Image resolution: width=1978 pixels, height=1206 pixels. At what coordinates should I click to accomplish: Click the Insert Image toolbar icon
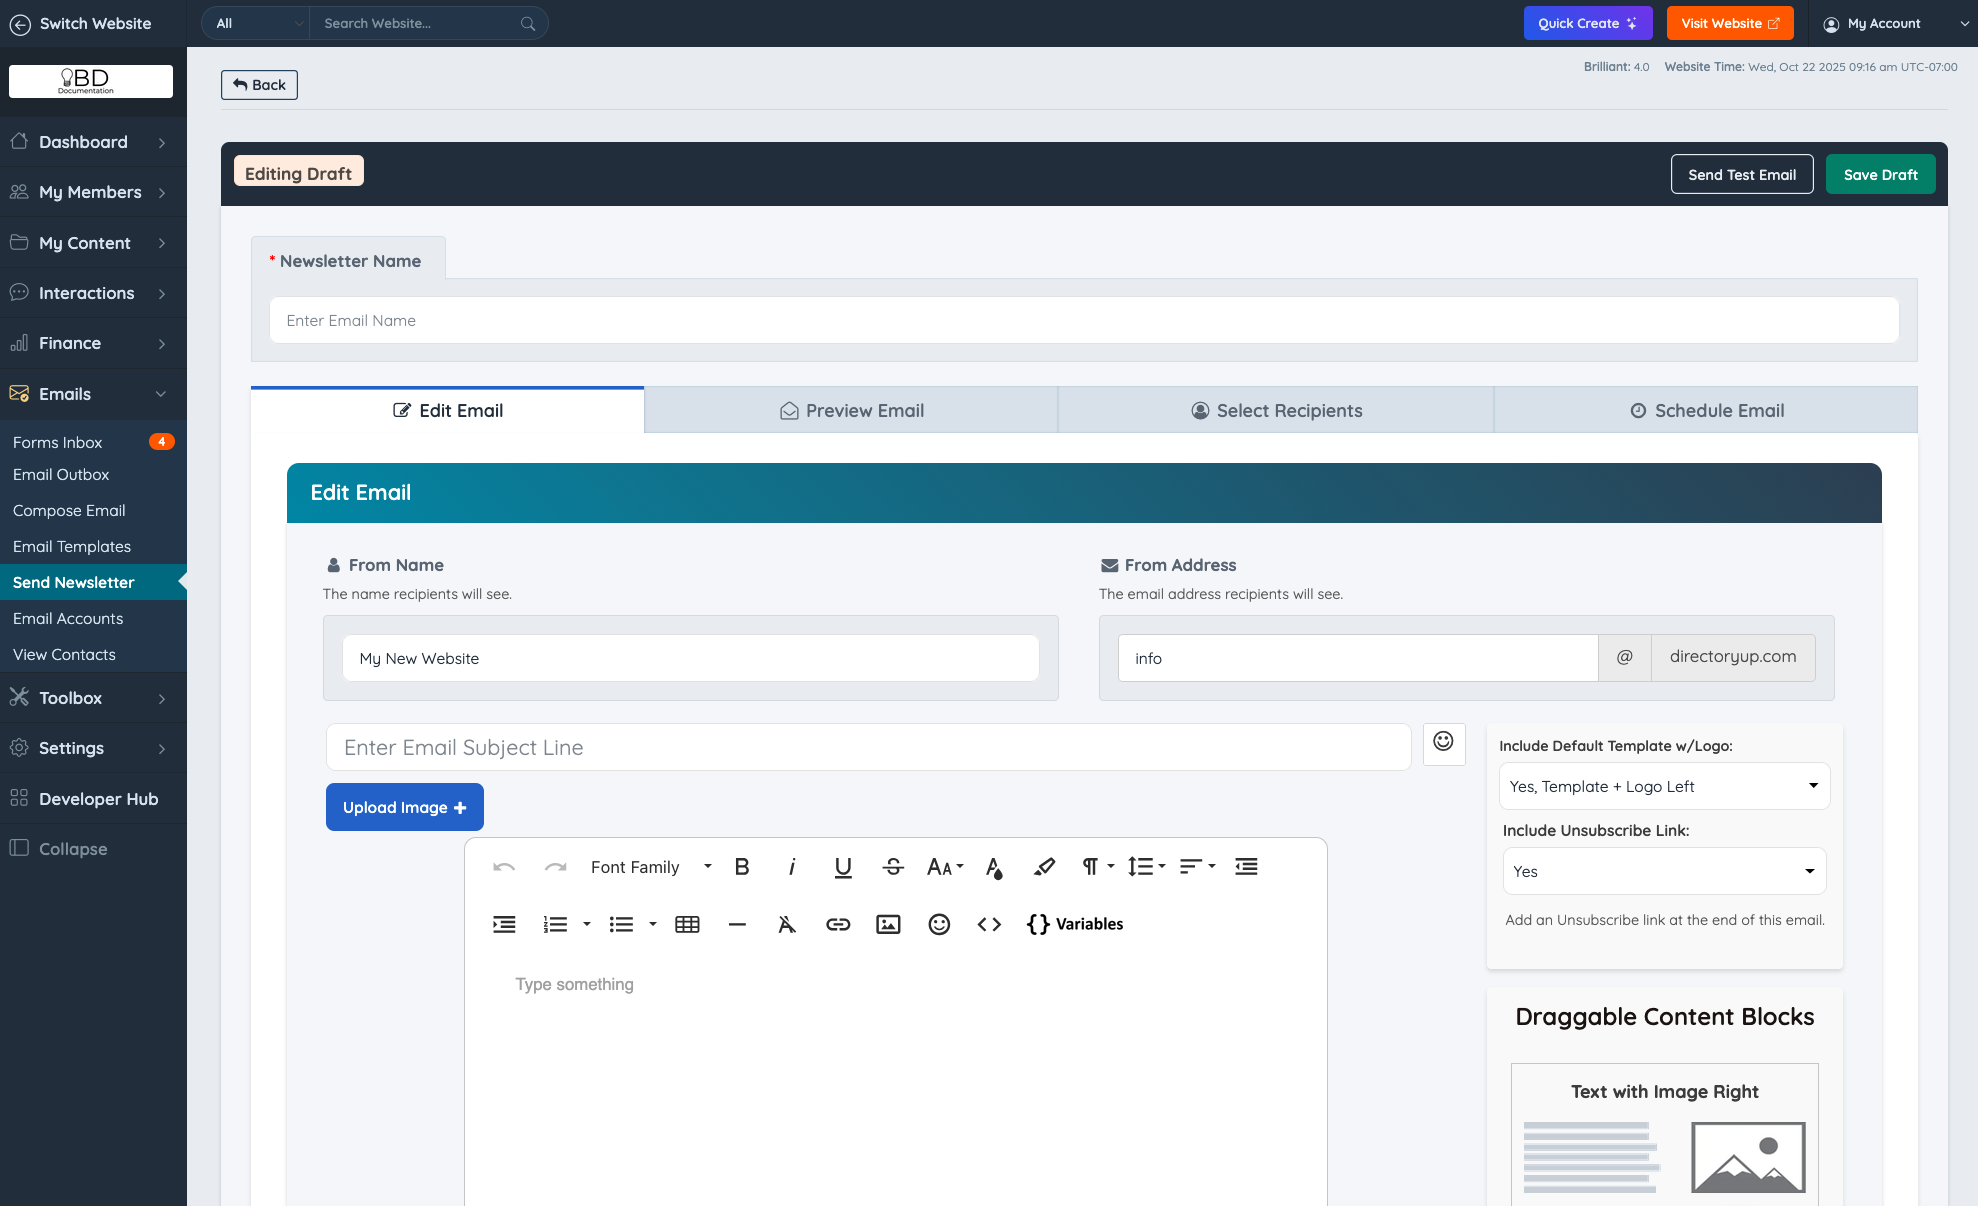pyautogui.click(x=888, y=924)
